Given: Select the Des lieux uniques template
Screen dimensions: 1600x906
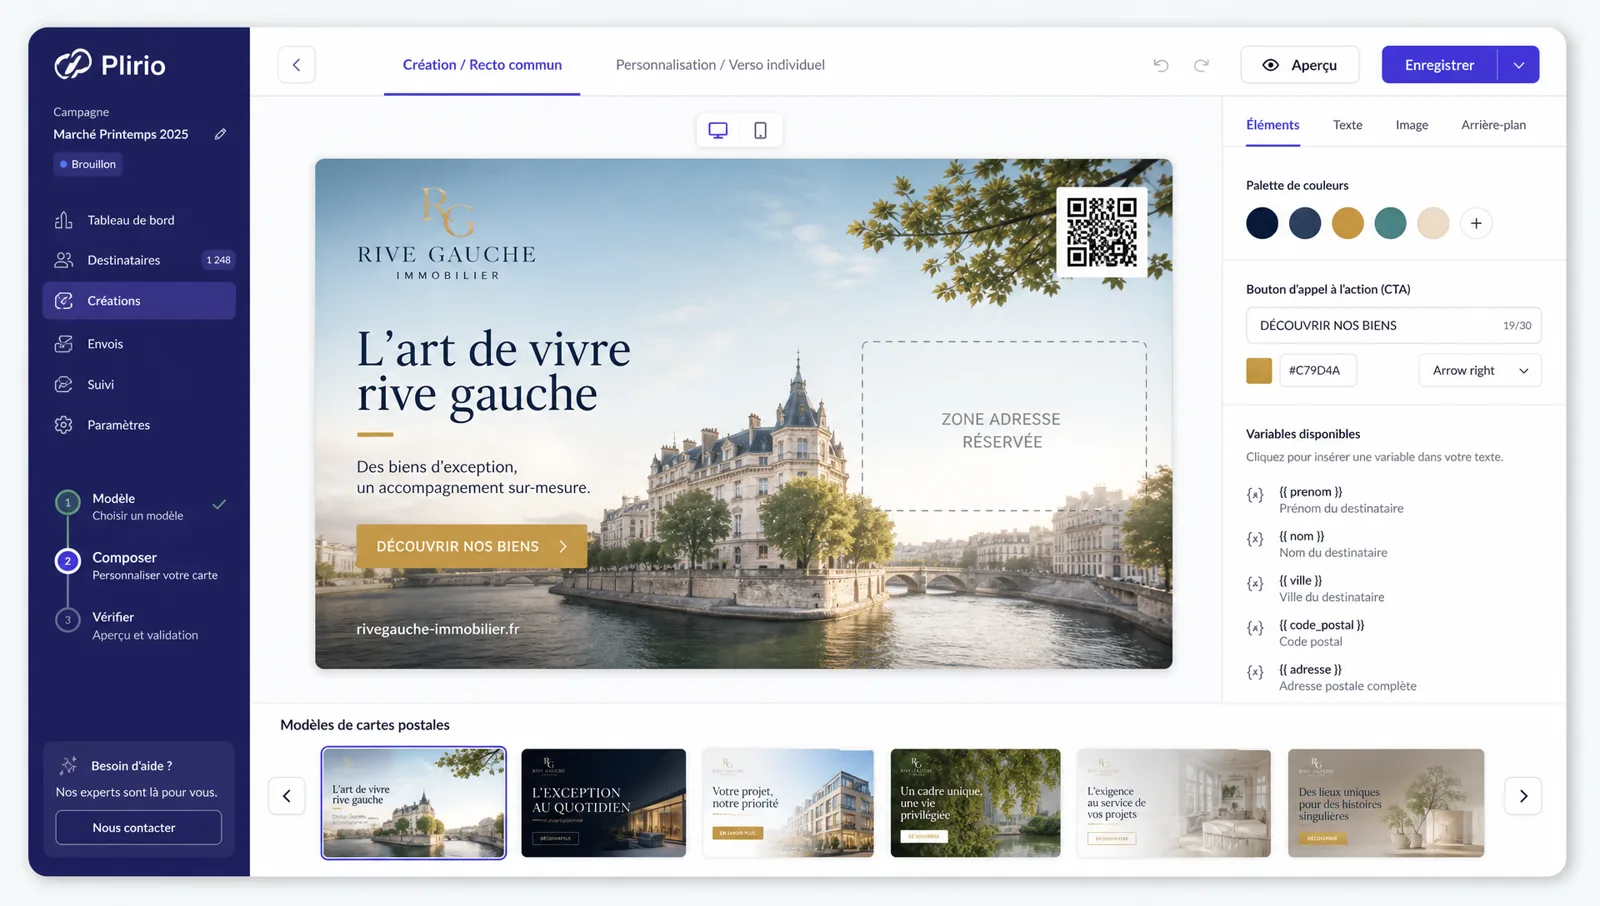Looking at the screenshot, I should pyautogui.click(x=1386, y=803).
